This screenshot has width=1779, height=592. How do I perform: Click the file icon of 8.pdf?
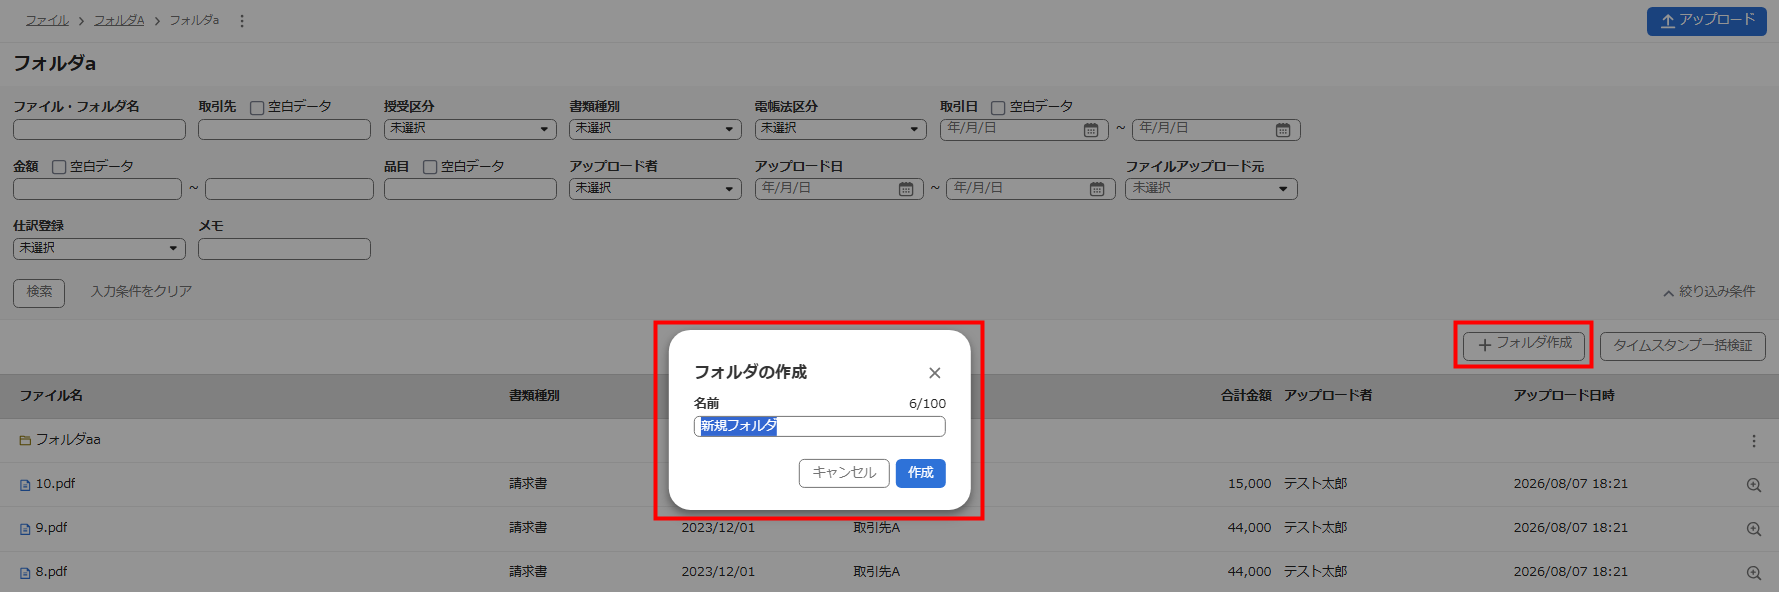tap(25, 573)
